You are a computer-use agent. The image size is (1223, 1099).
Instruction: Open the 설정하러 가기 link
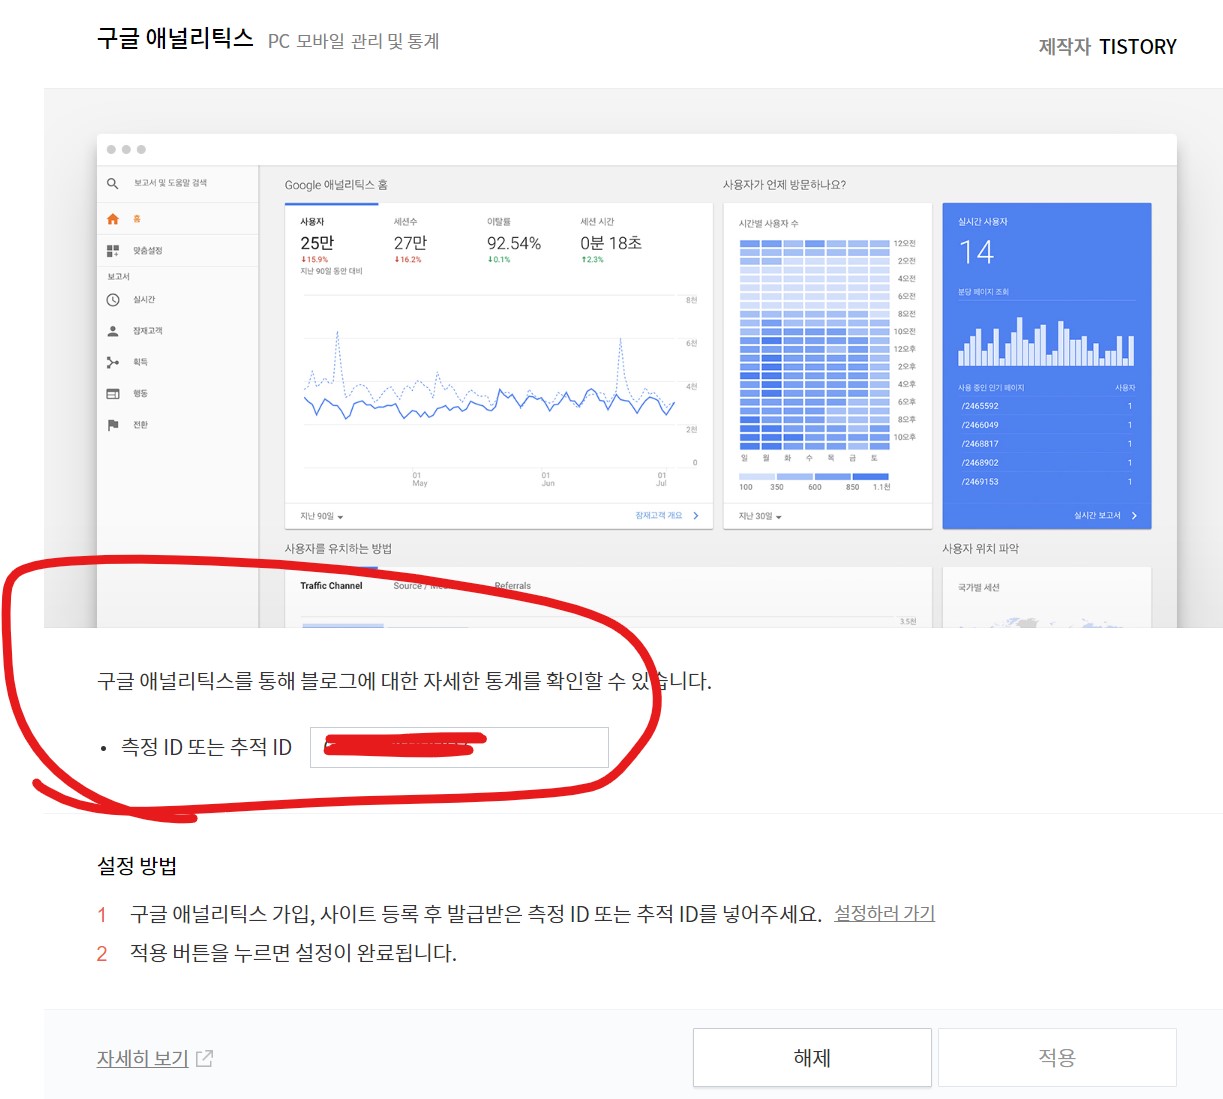(x=884, y=913)
